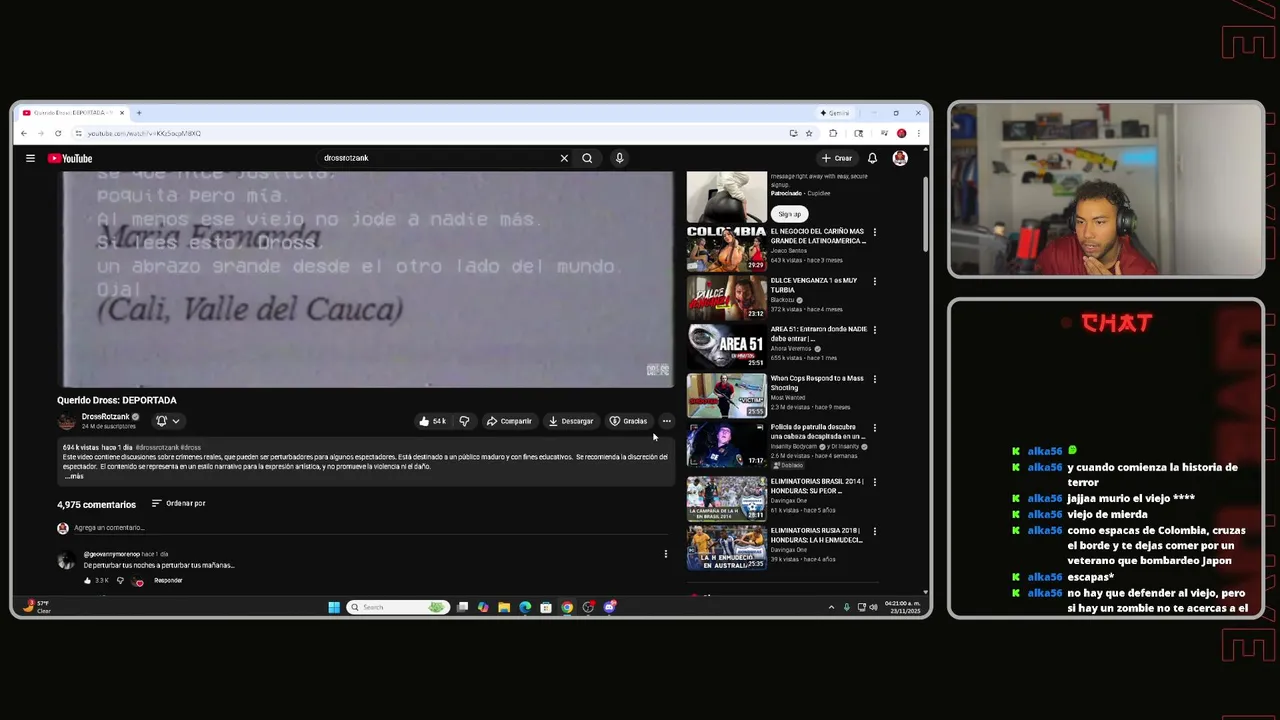The height and width of the screenshot is (720, 1280).
Task: Open the YouTube hamburger guide menu
Action: 30,158
